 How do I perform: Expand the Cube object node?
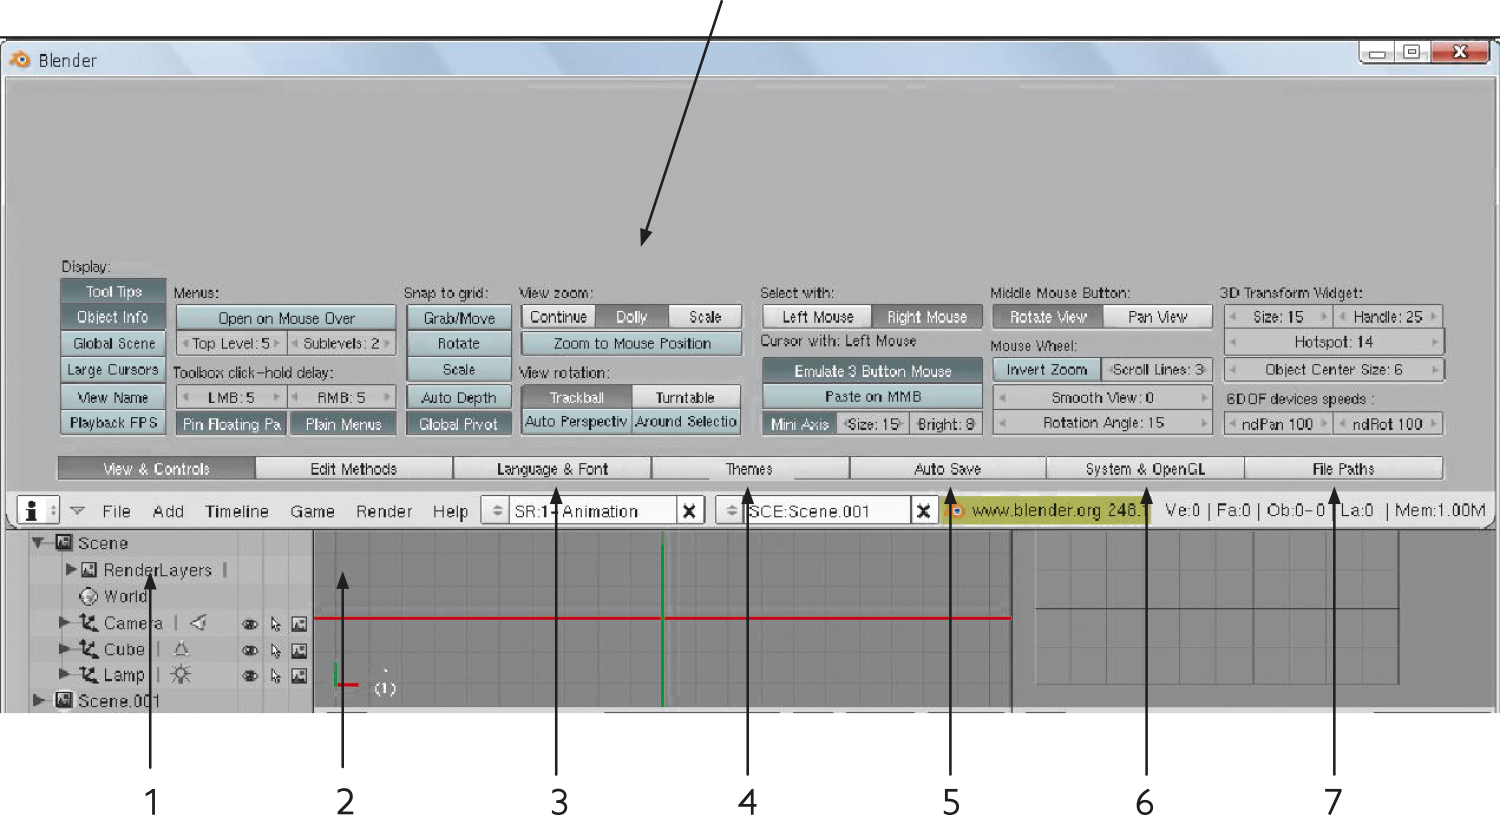[x=64, y=648]
